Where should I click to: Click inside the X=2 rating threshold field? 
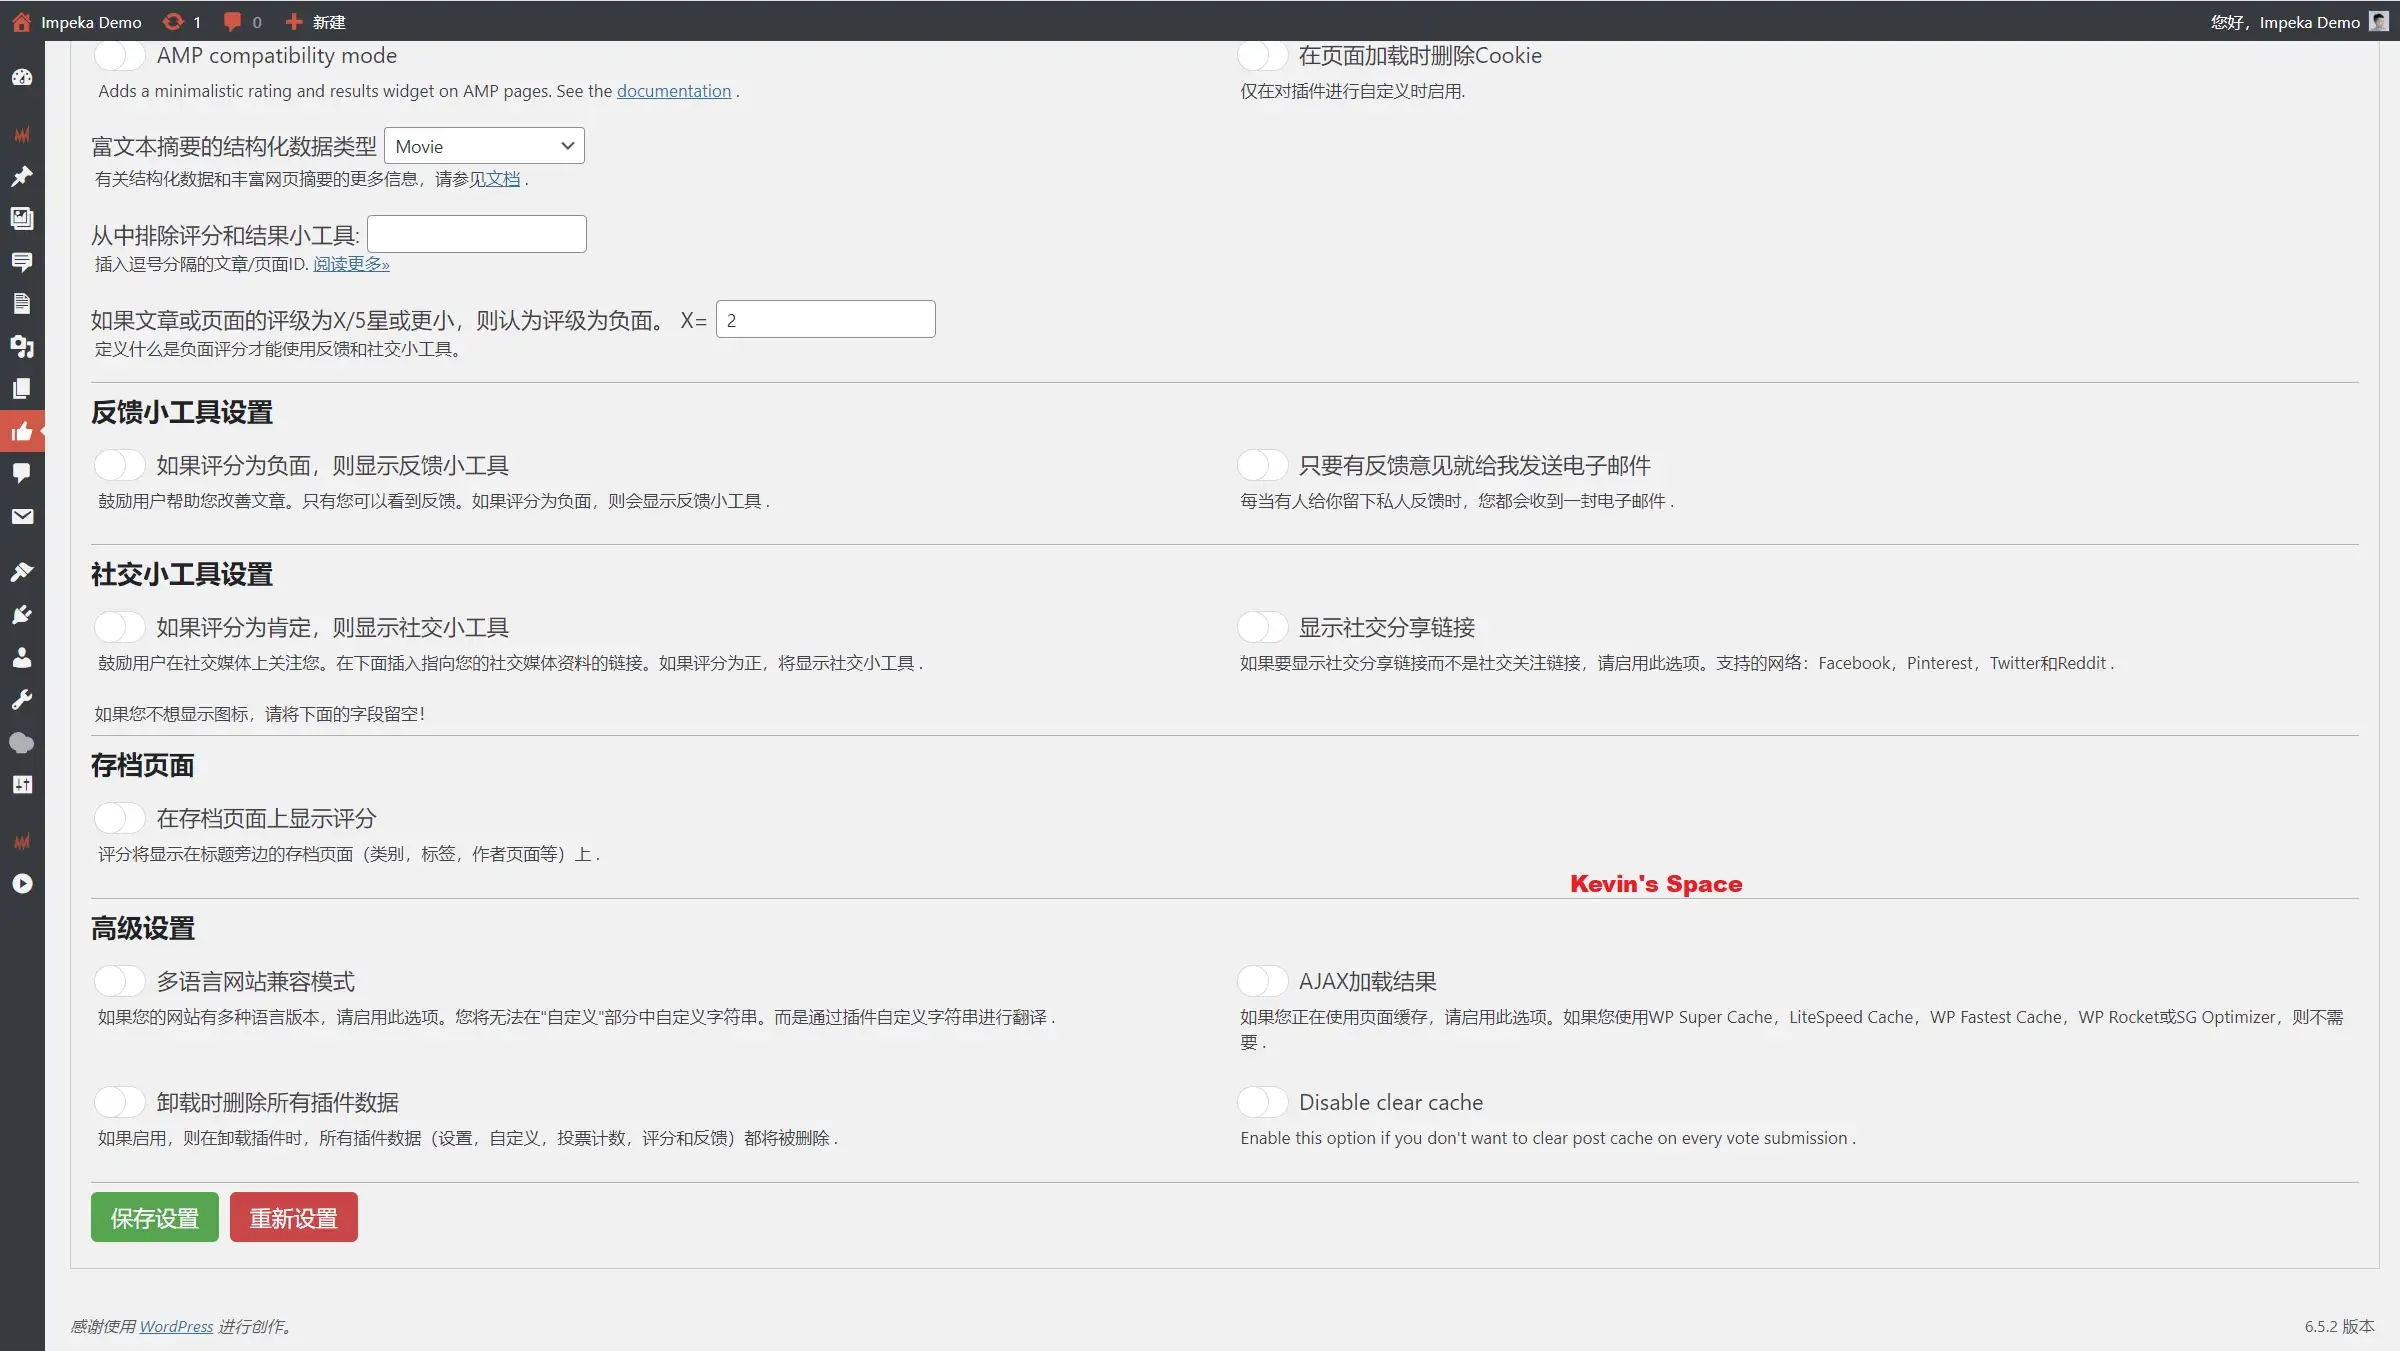tap(824, 318)
